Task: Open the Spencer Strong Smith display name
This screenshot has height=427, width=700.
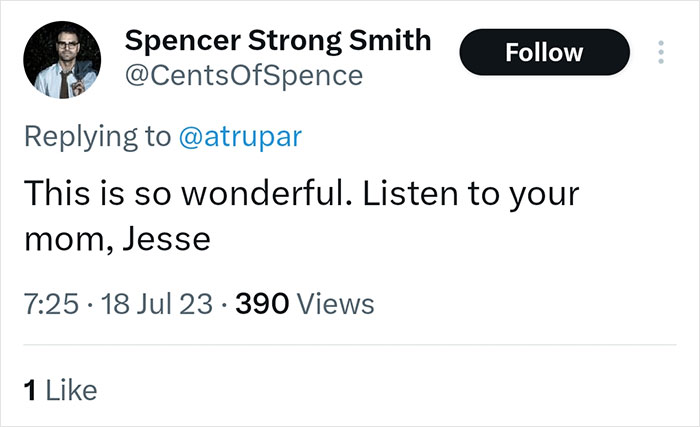Action: tap(278, 41)
